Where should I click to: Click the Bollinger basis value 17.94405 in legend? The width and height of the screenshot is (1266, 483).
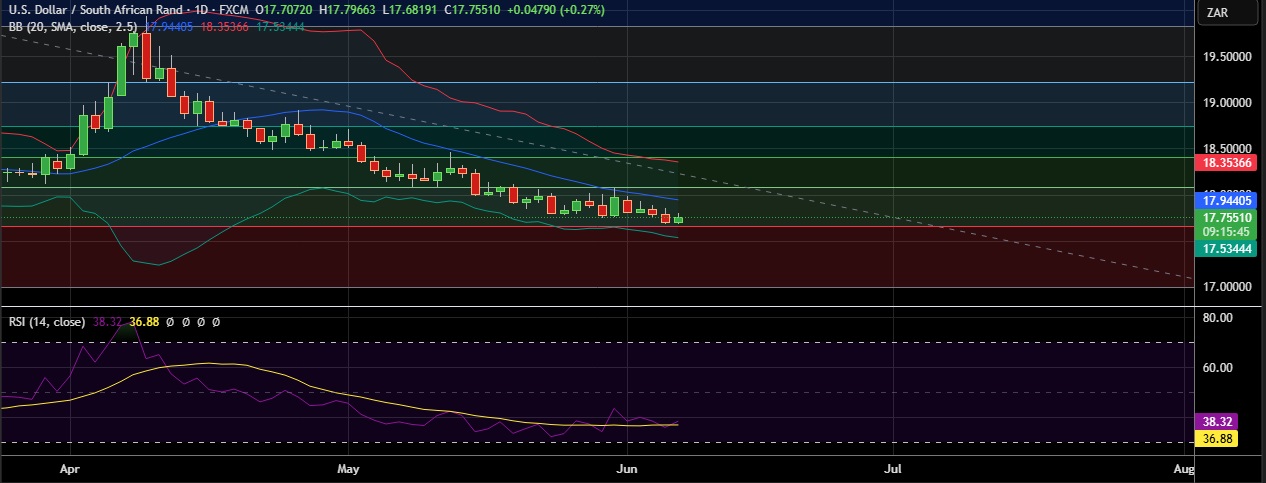pyautogui.click(x=172, y=26)
